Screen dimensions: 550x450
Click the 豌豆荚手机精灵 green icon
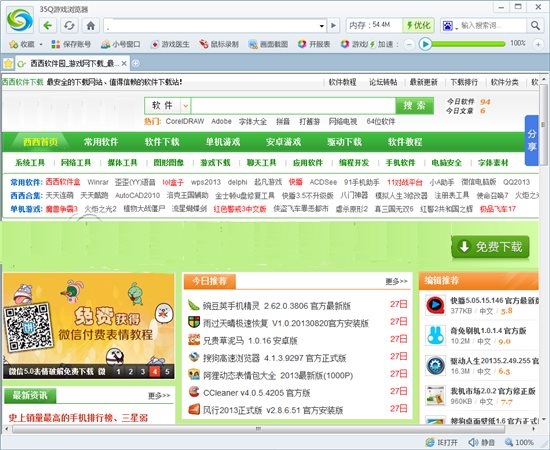pyautogui.click(x=194, y=305)
